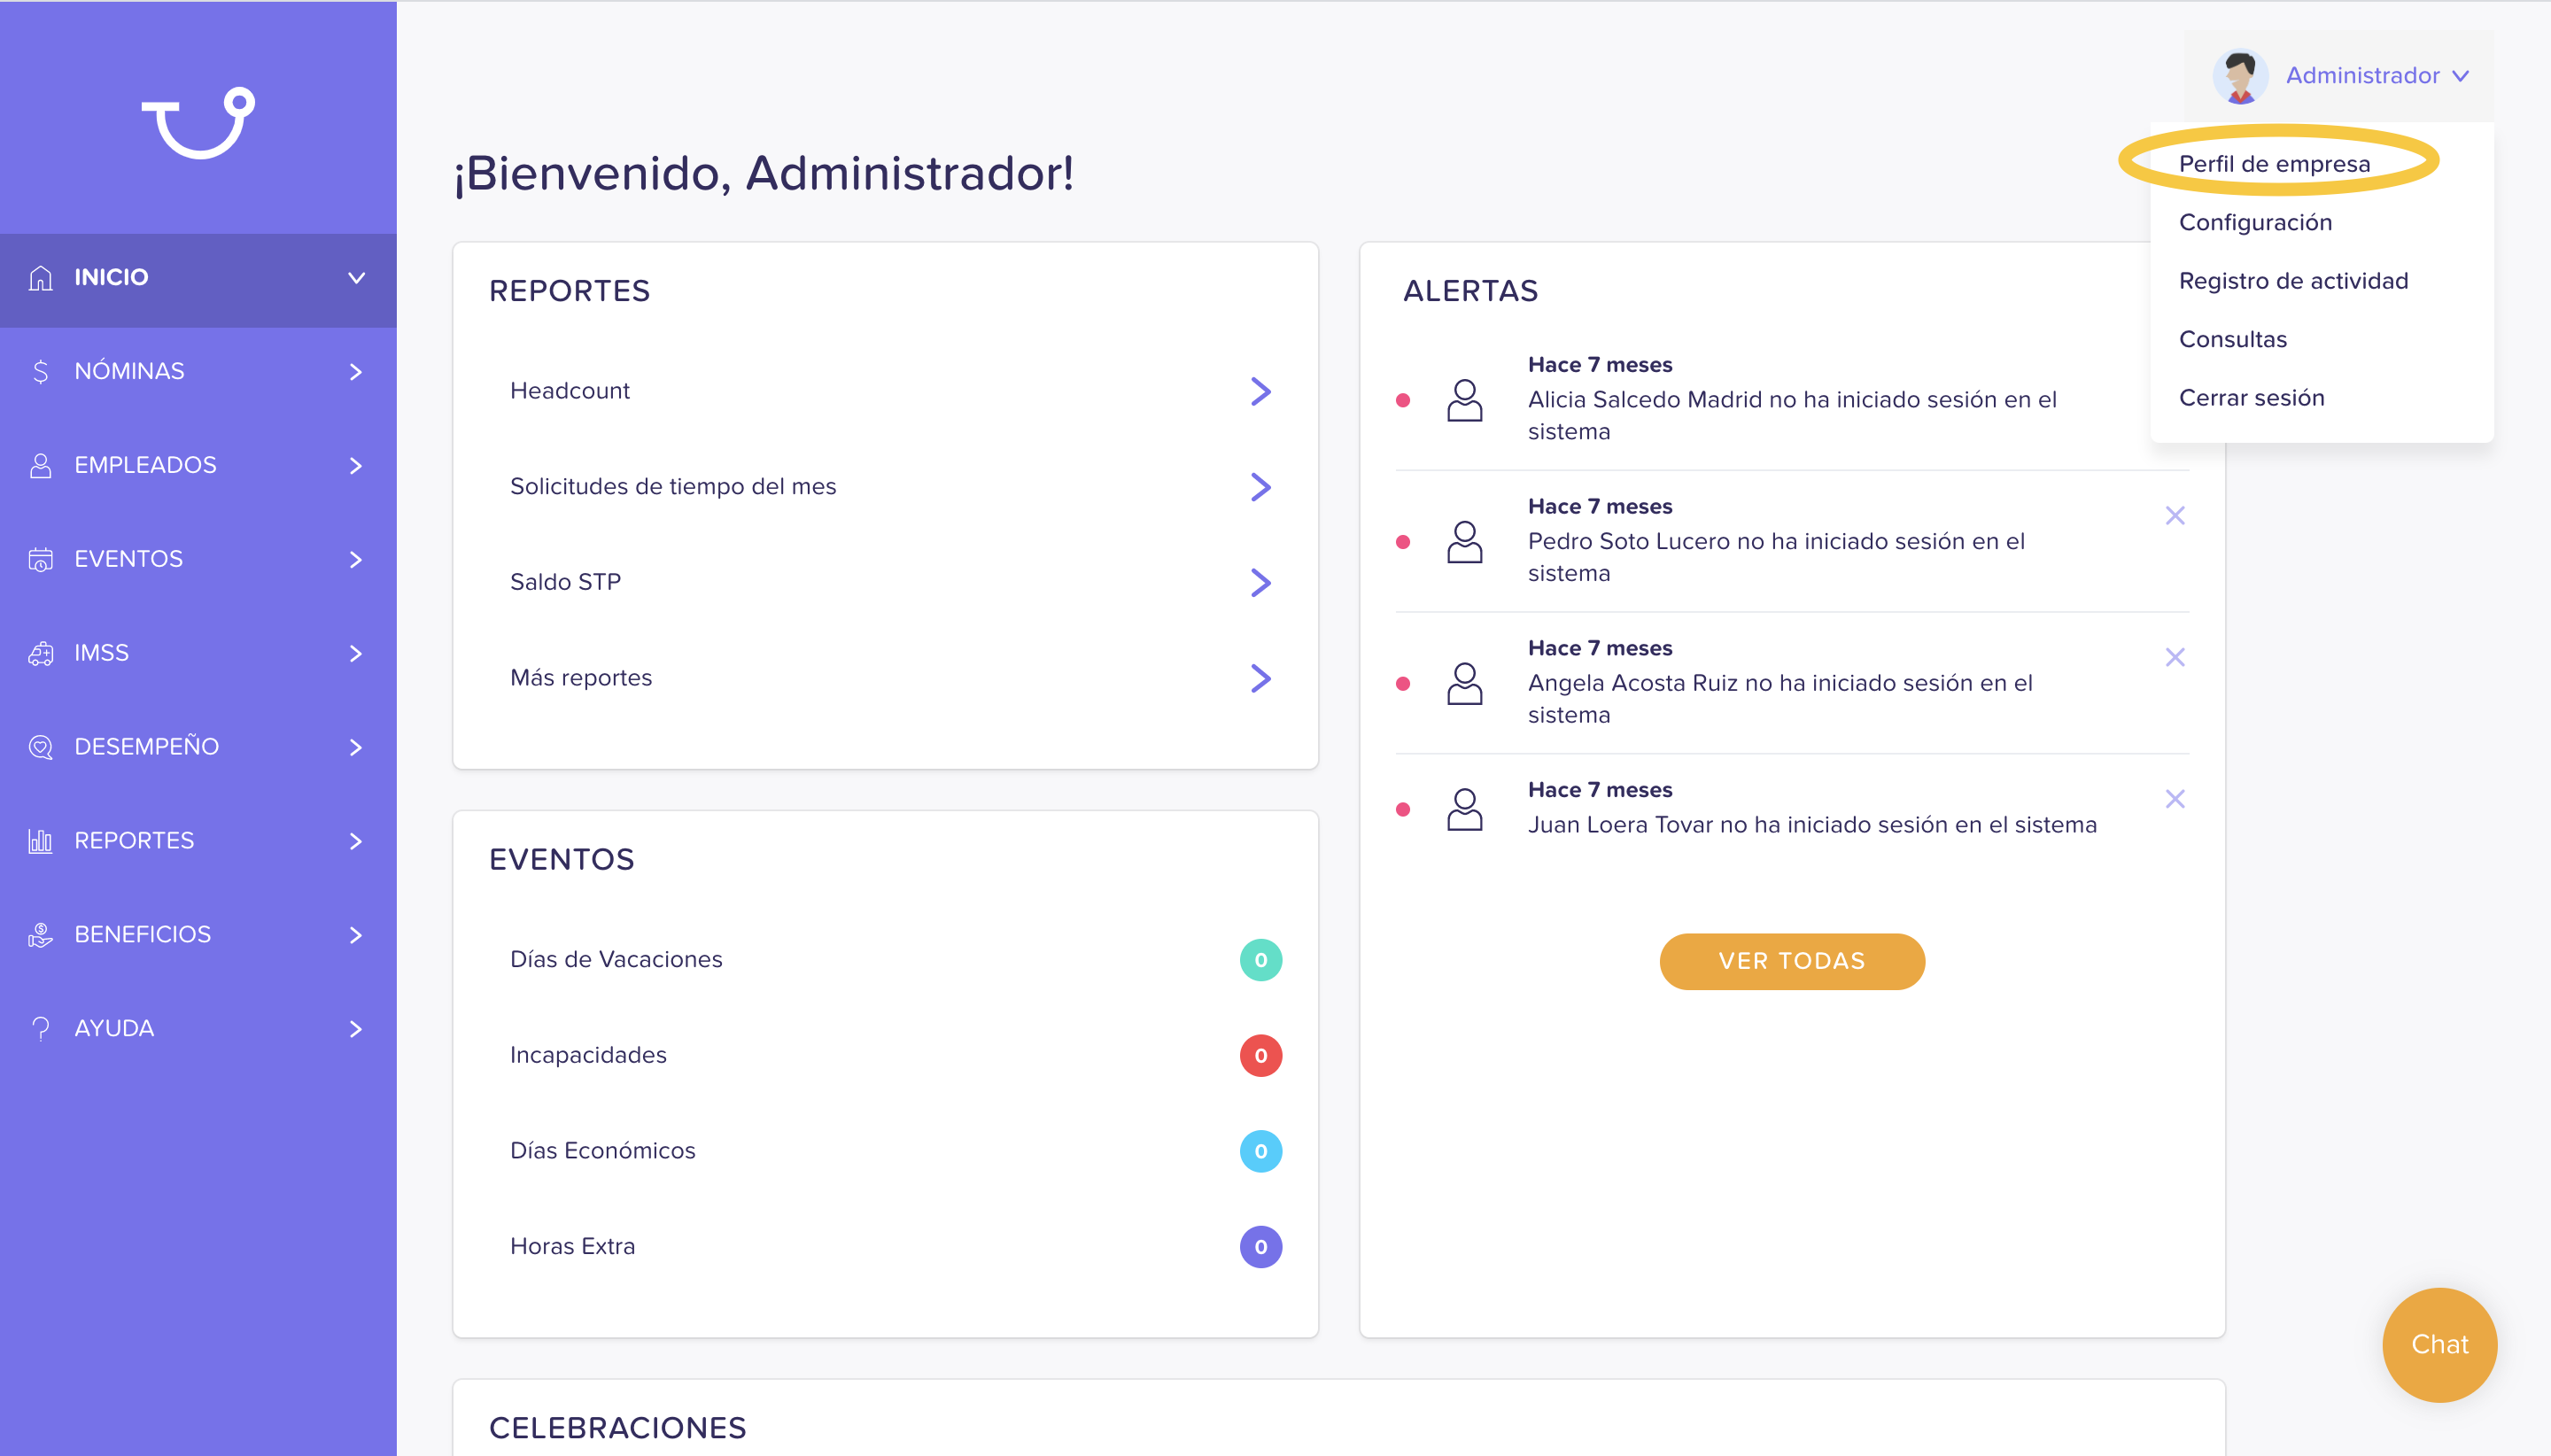Click the Reportes bar chart icon
Viewport: 2551px width, 1456px height.
pos(40,841)
